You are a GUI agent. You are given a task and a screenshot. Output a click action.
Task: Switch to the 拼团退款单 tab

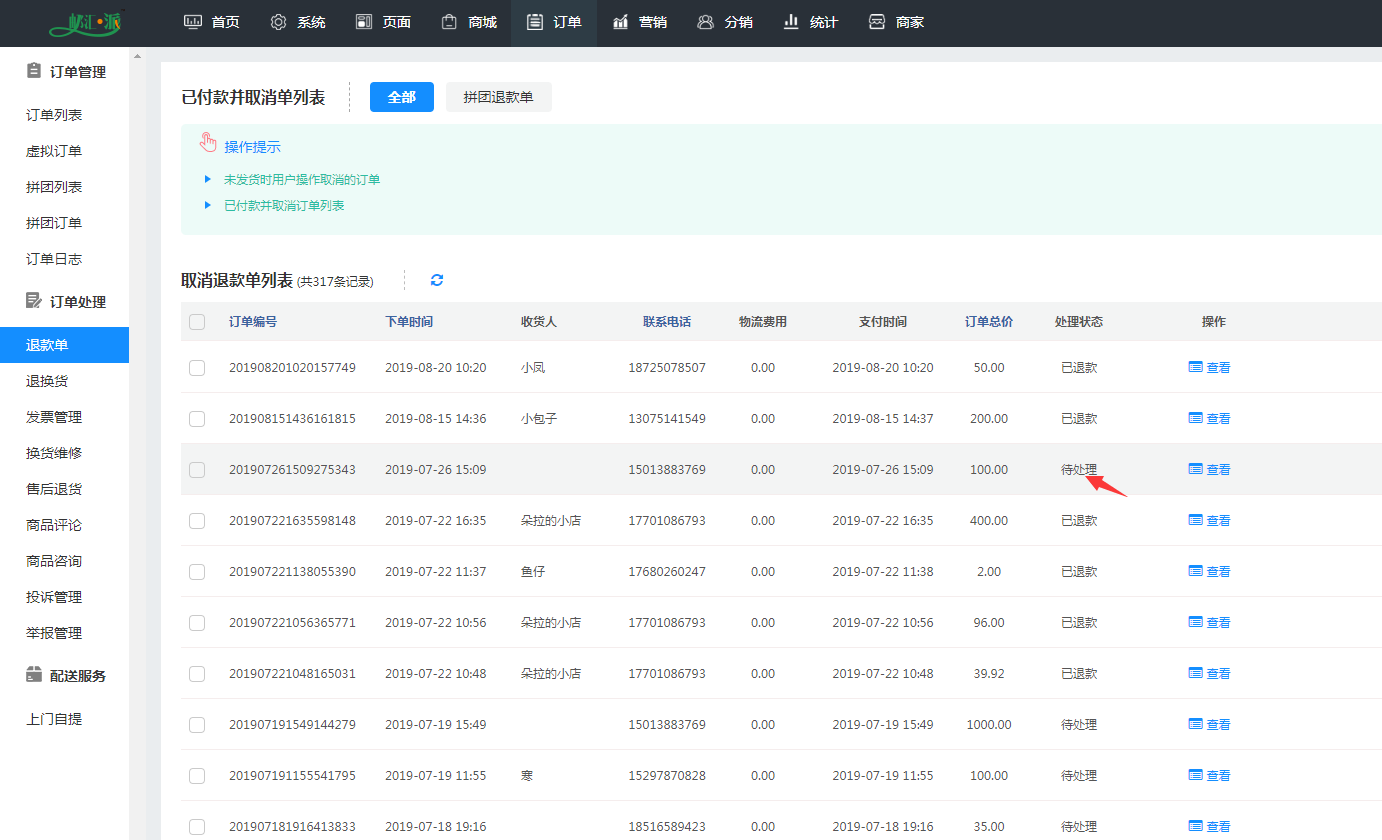point(498,97)
